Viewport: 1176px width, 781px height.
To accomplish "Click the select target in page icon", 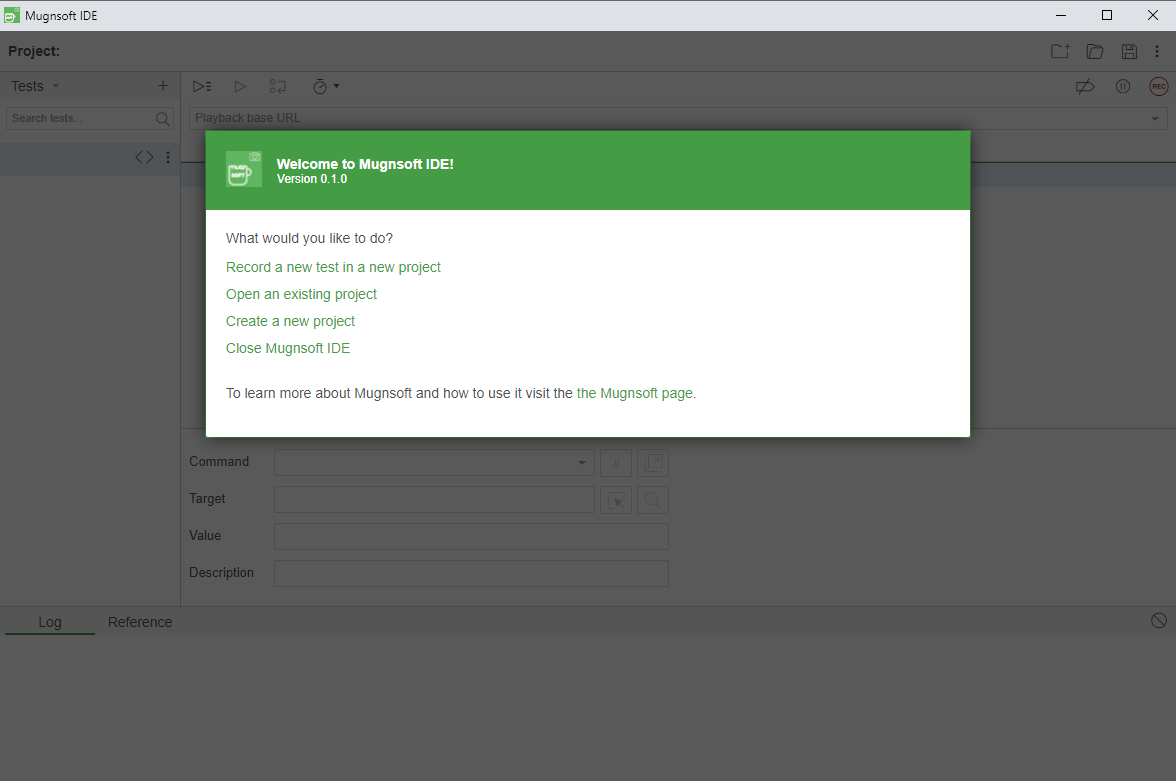I will pyautogui.click(x=616, y=500).
